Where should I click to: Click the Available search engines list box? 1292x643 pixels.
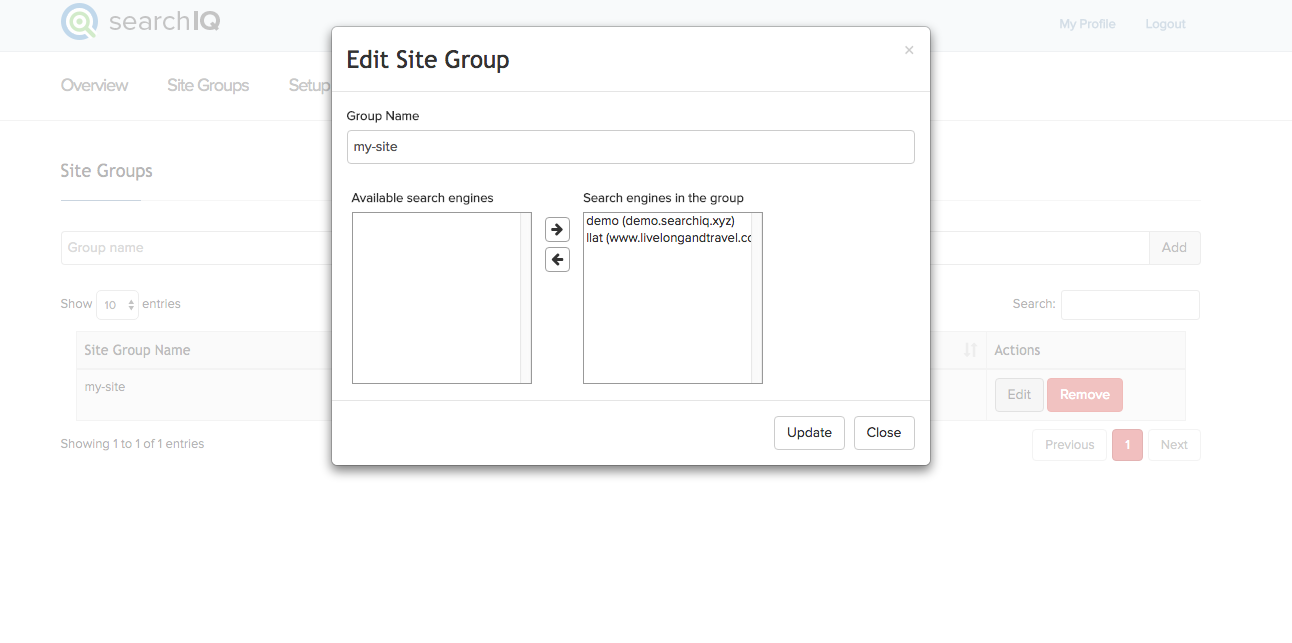tap(437, 298)
